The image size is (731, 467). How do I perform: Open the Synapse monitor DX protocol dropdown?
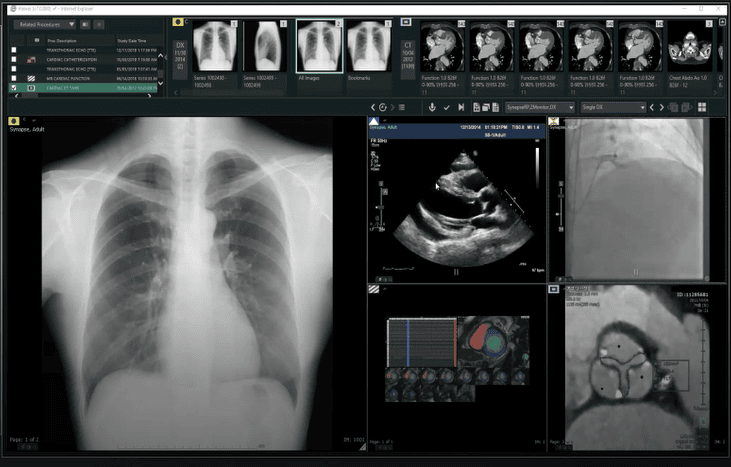[540, 108]
